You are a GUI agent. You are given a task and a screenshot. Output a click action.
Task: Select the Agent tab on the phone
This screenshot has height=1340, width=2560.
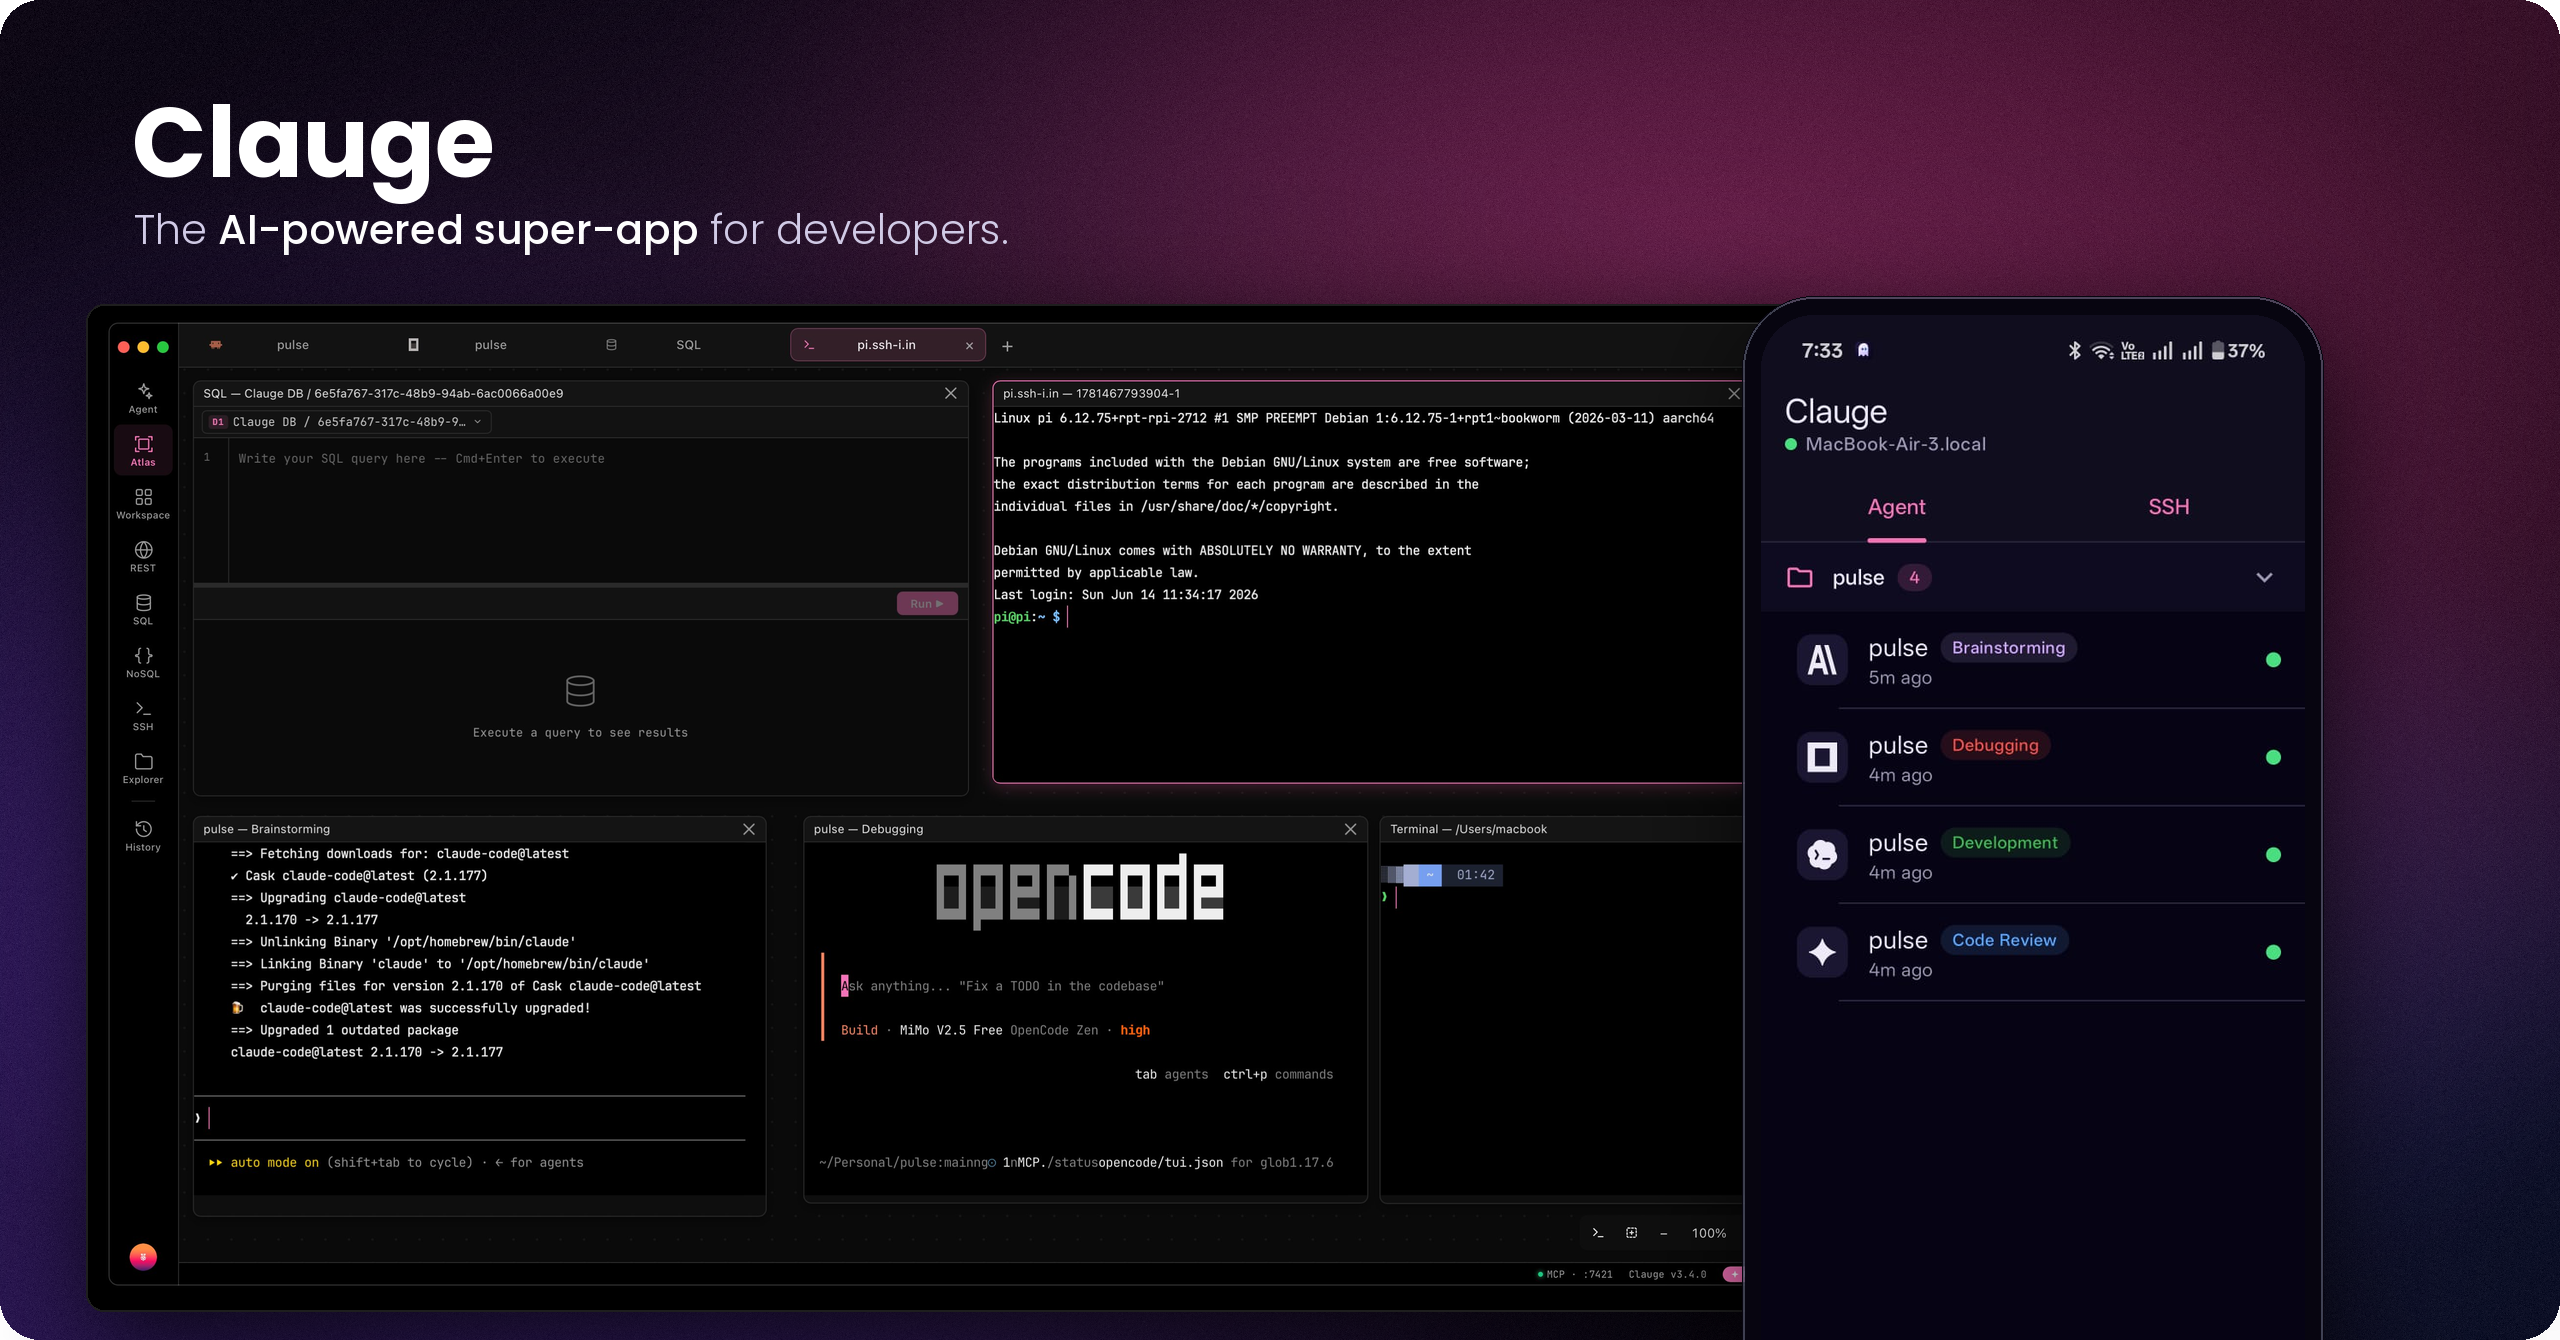tap(1896, 507)
